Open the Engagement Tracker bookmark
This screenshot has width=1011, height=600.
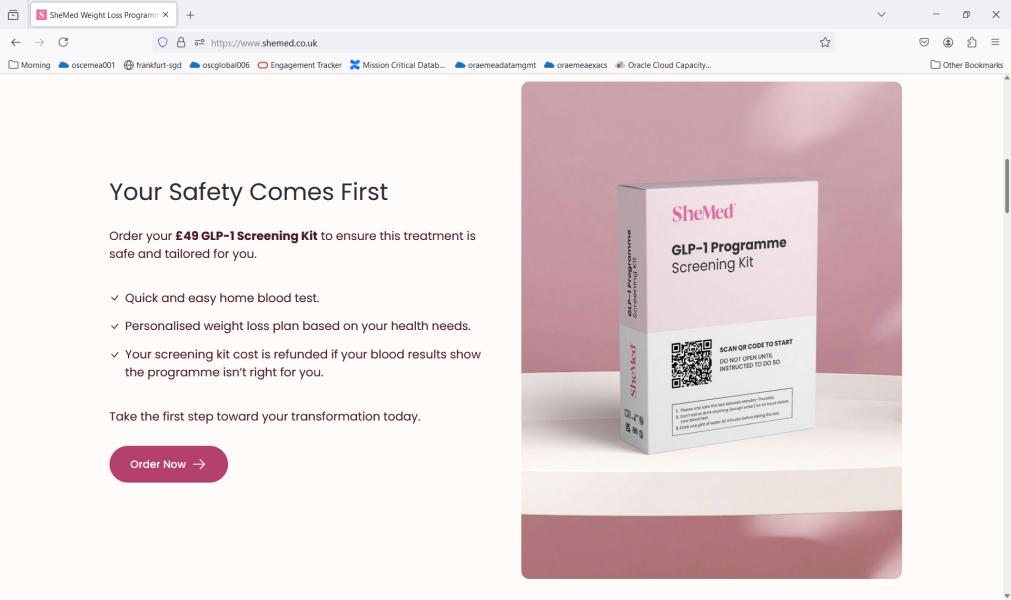tap(299, 65)
